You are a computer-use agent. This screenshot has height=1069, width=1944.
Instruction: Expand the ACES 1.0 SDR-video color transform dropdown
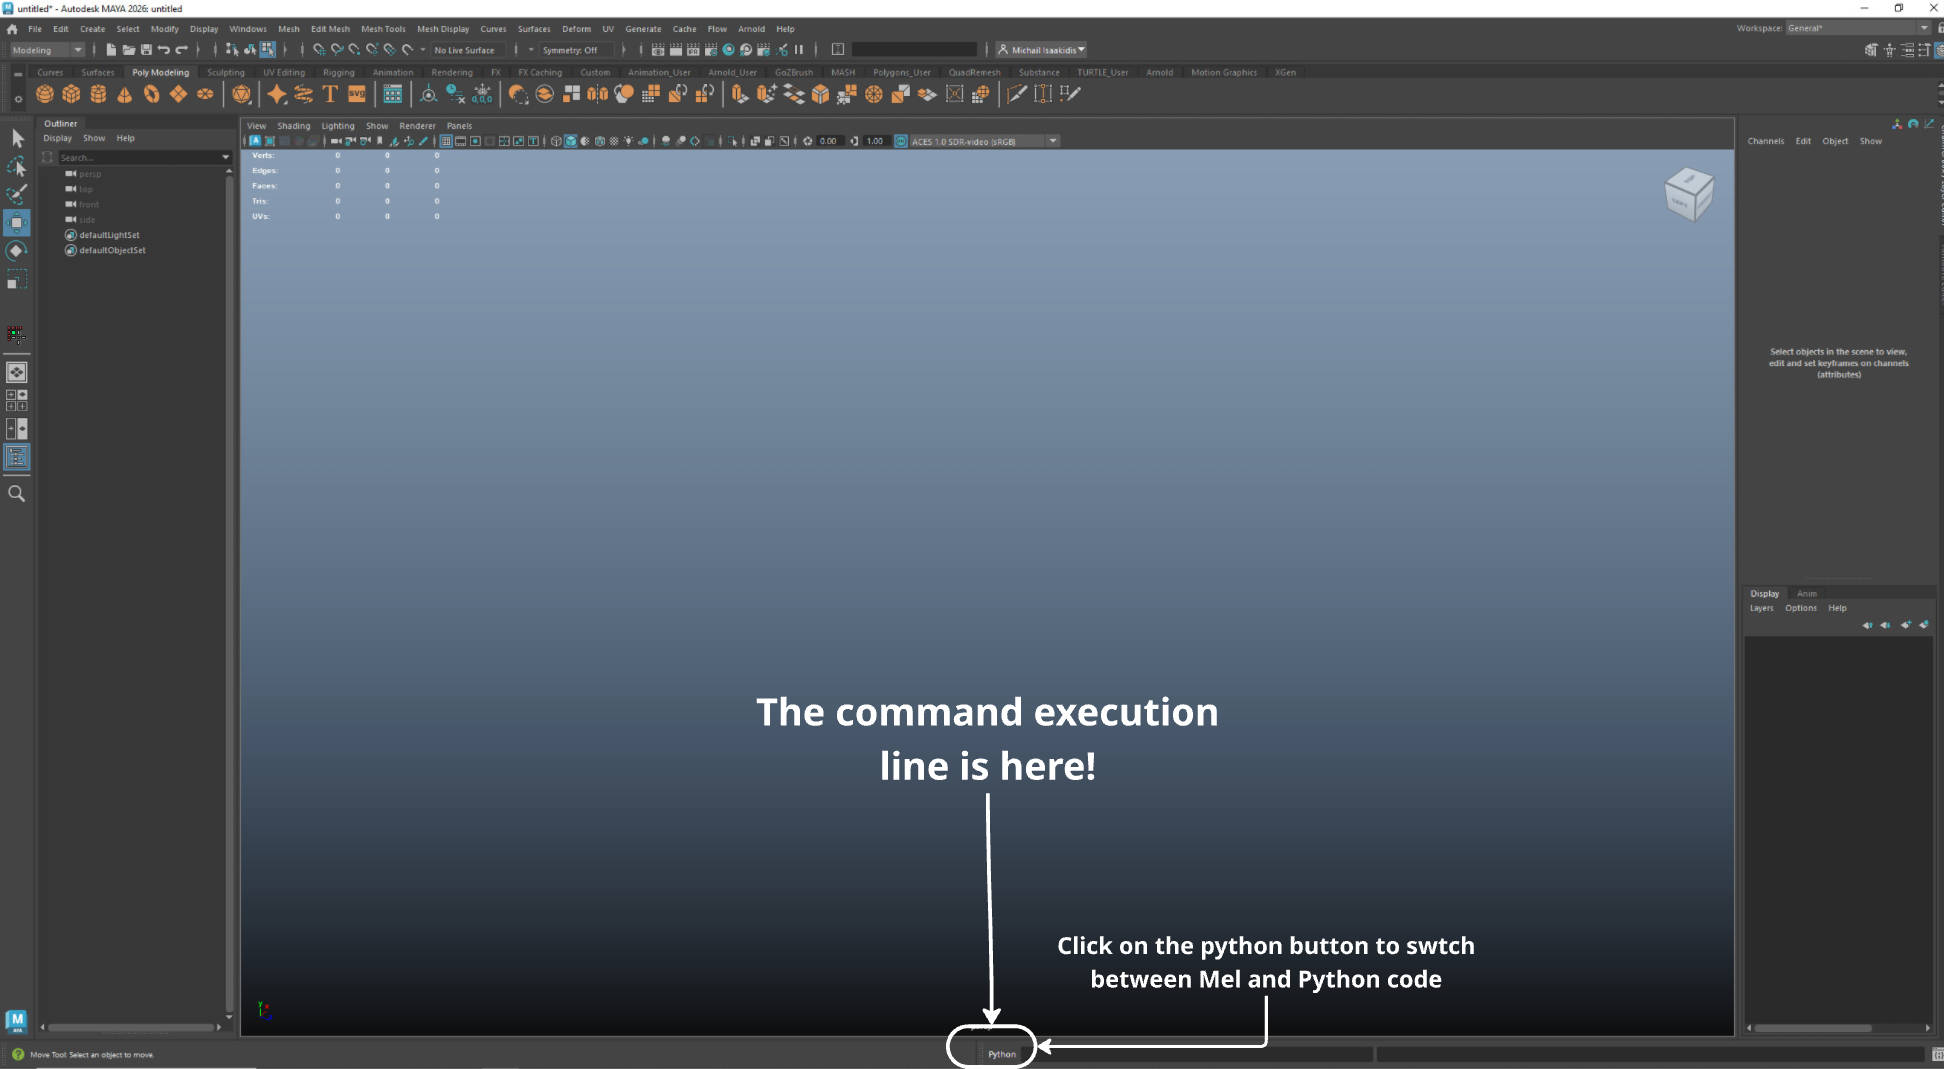tap(1053, 141)
